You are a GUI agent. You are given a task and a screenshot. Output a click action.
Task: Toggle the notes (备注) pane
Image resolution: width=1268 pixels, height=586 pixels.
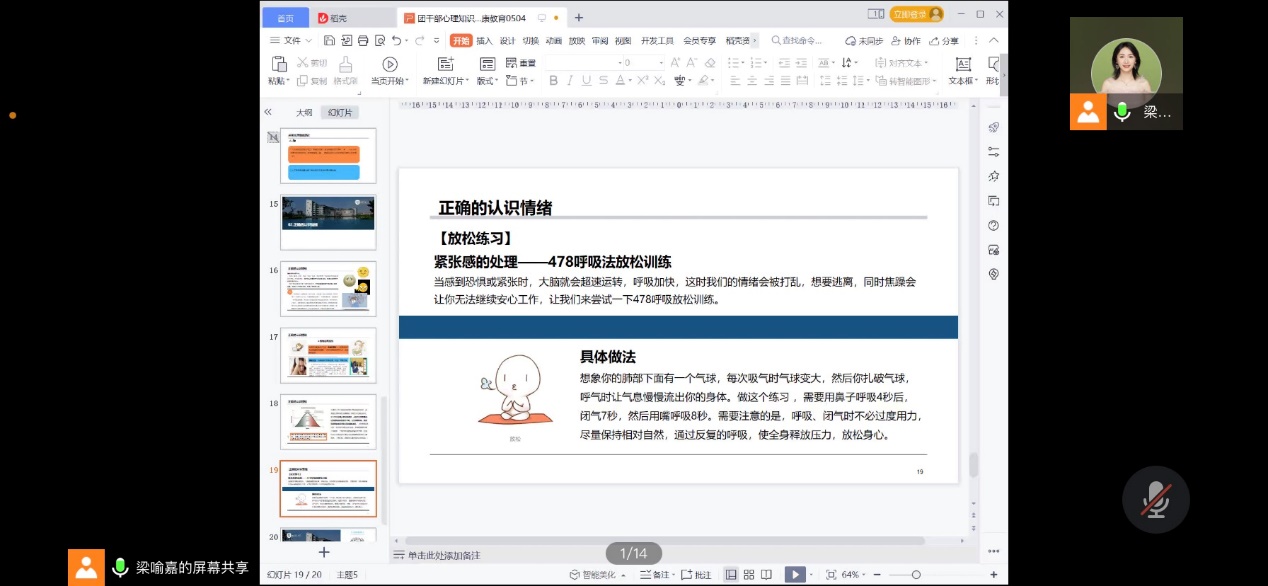click(x=655, y=575)
